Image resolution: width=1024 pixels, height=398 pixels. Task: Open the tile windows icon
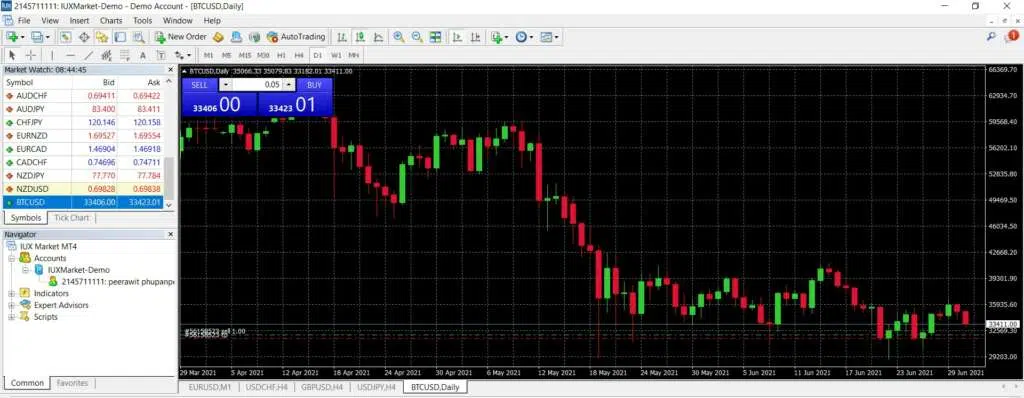tap(436, 37)
